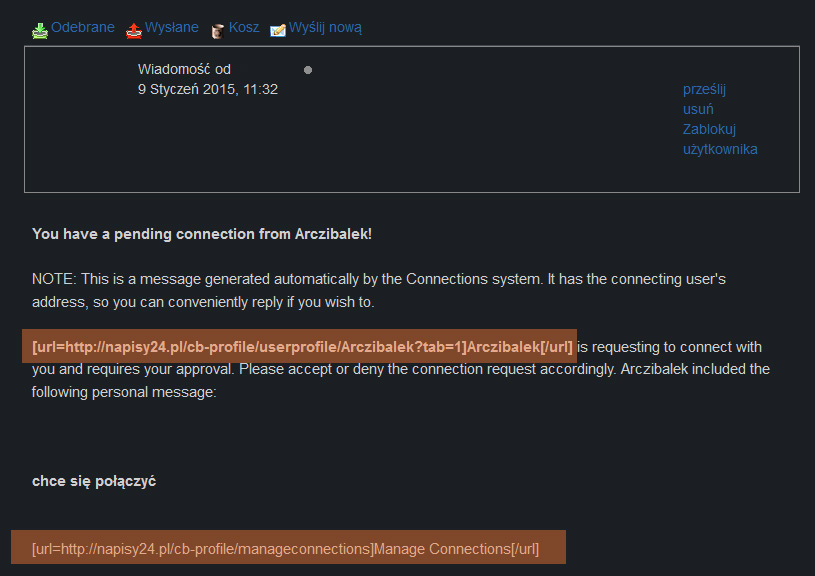Click the Wiadomość od sender label
The width and height of the screenshot is (815, 576).
click(x=184, y=69)
